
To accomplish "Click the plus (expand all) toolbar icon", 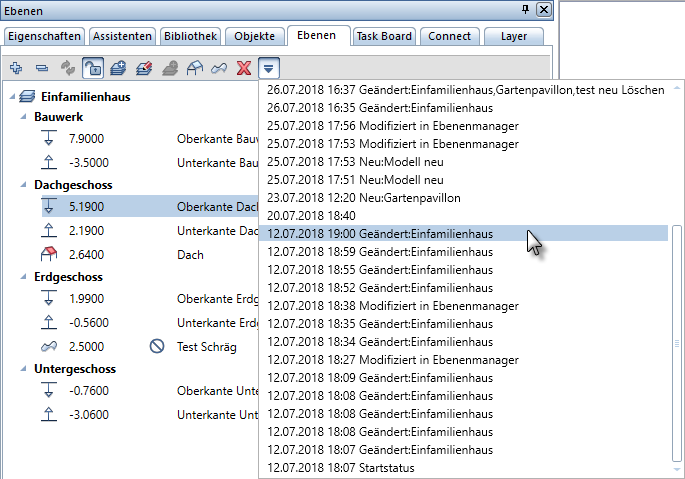I will (16, 68).
